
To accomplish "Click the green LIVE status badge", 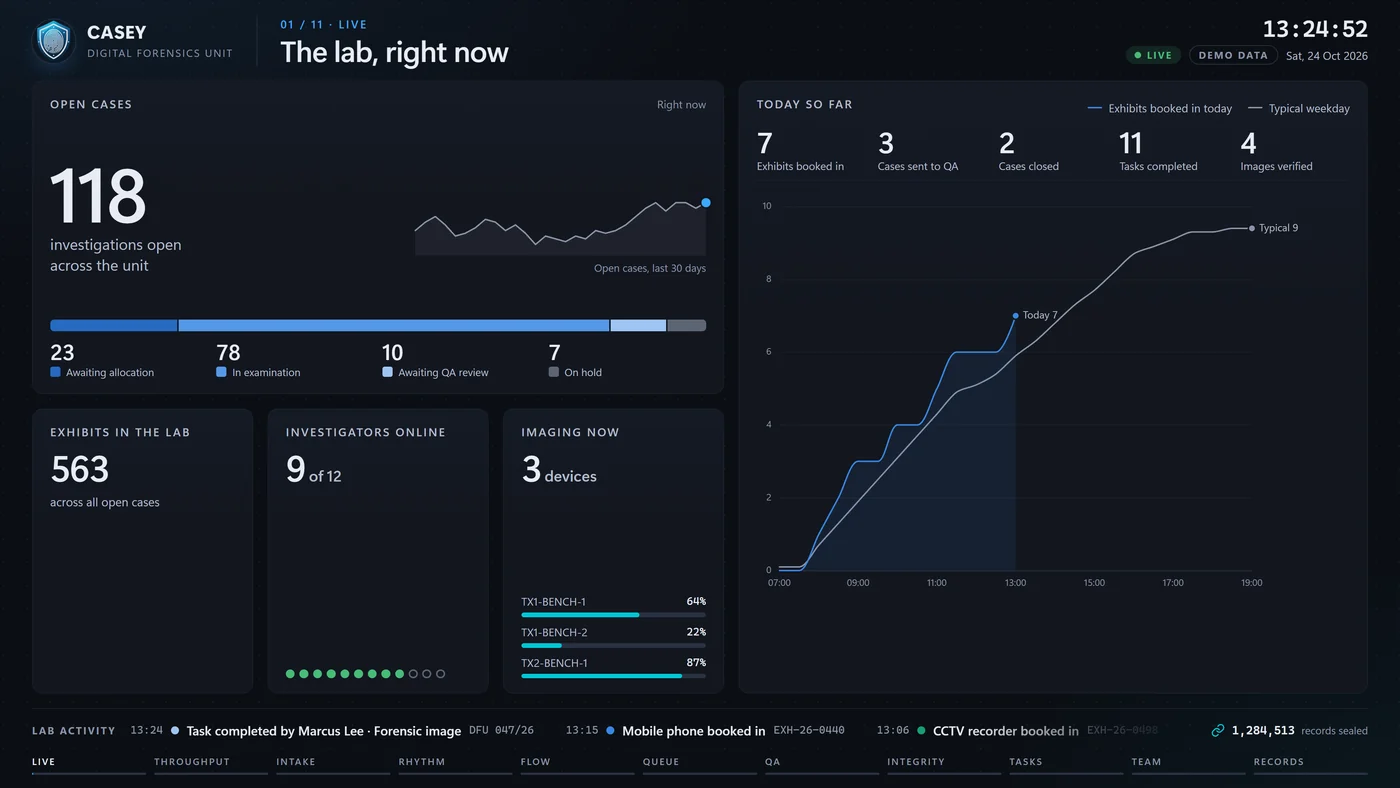I will [x=1153, y=56].
